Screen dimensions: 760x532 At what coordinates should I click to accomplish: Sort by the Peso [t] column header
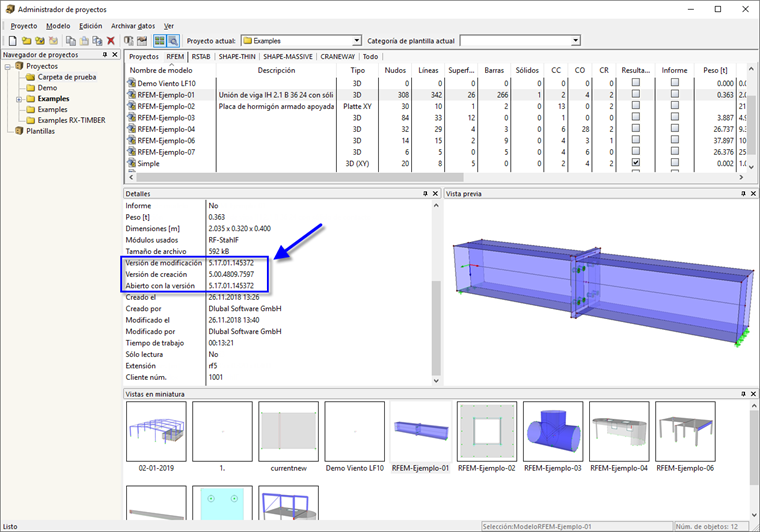(x=715, y=70)
